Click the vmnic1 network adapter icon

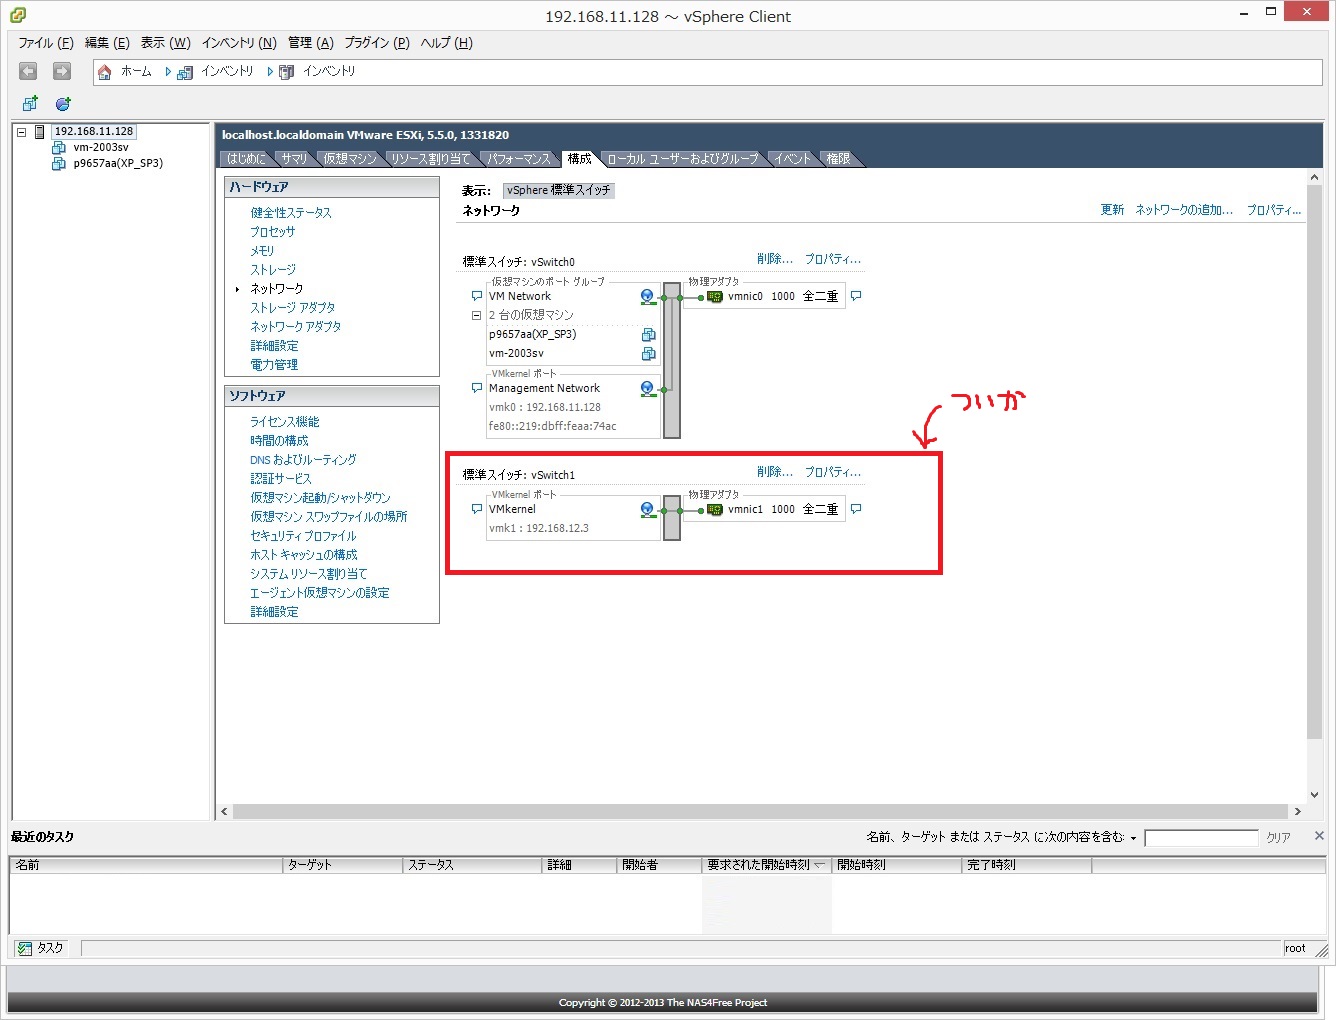pos(715,510)
